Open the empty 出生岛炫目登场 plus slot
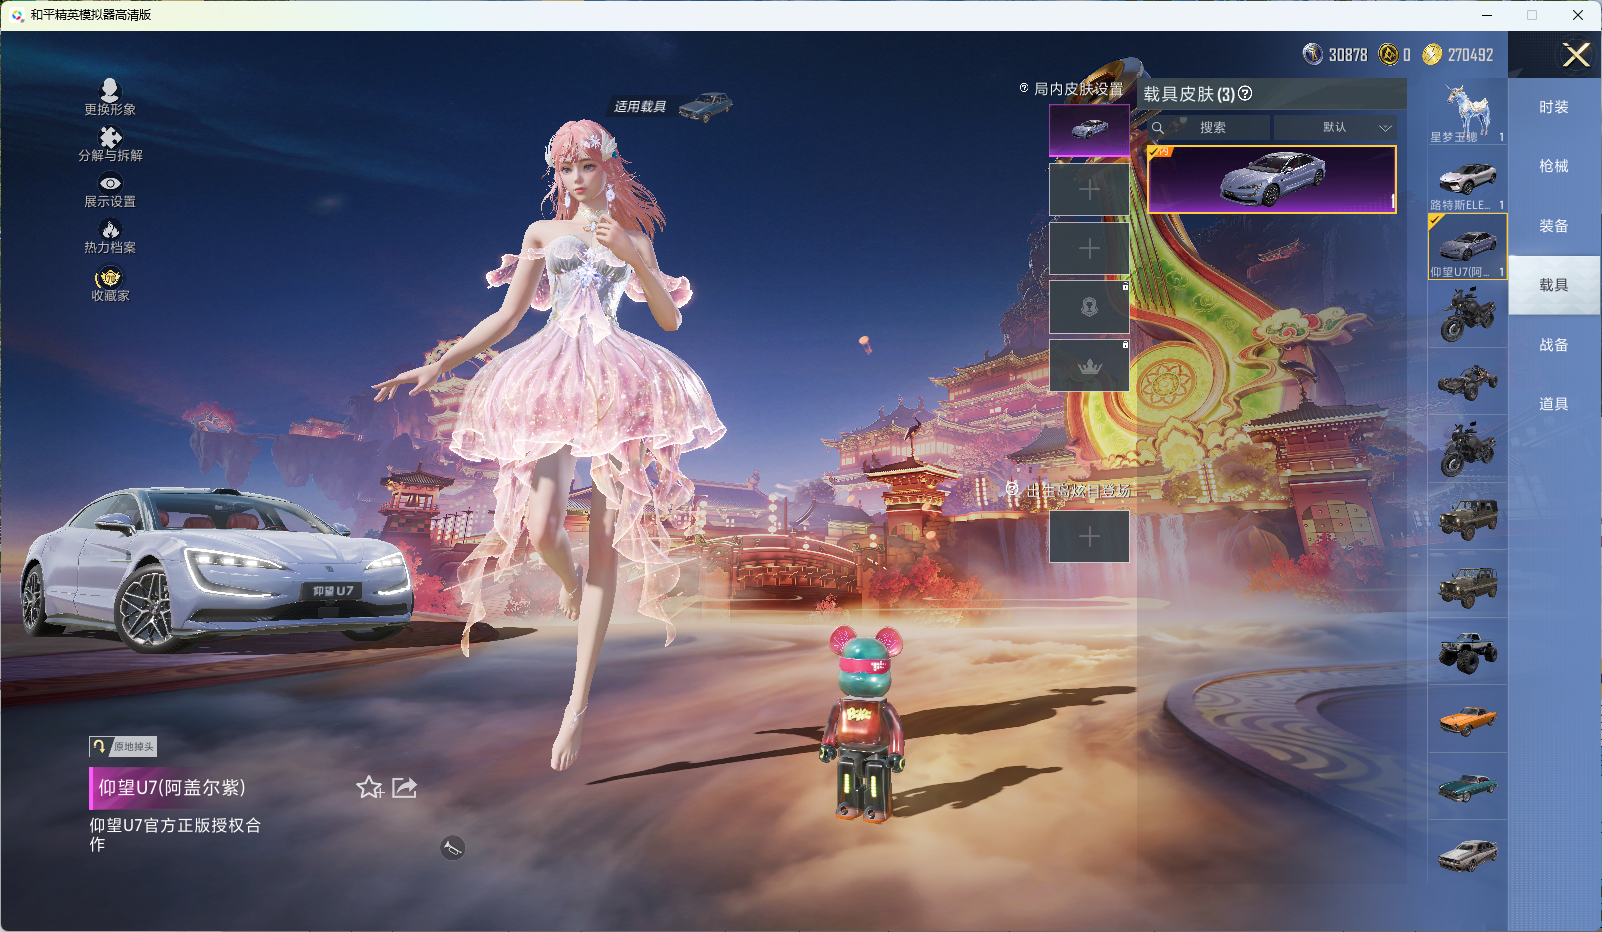Image resolution: width=1602 pixels, height=932 pixels. coord(1089,537)
